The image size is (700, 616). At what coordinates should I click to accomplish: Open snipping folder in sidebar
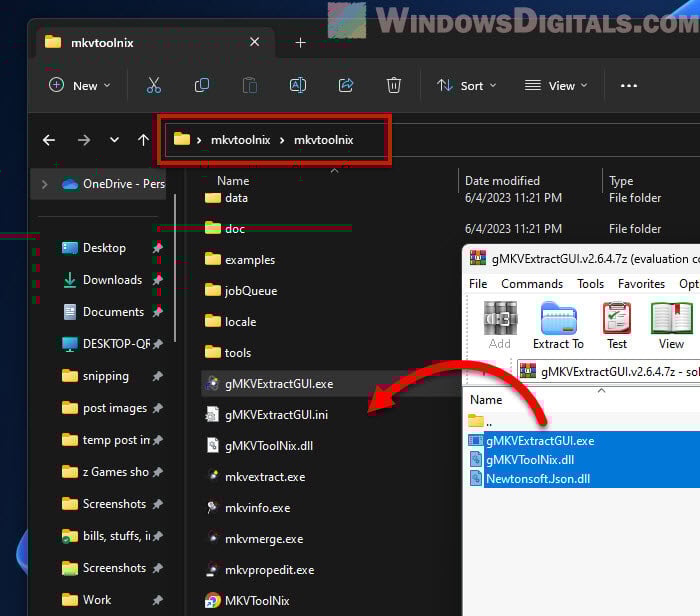[105, 376]
